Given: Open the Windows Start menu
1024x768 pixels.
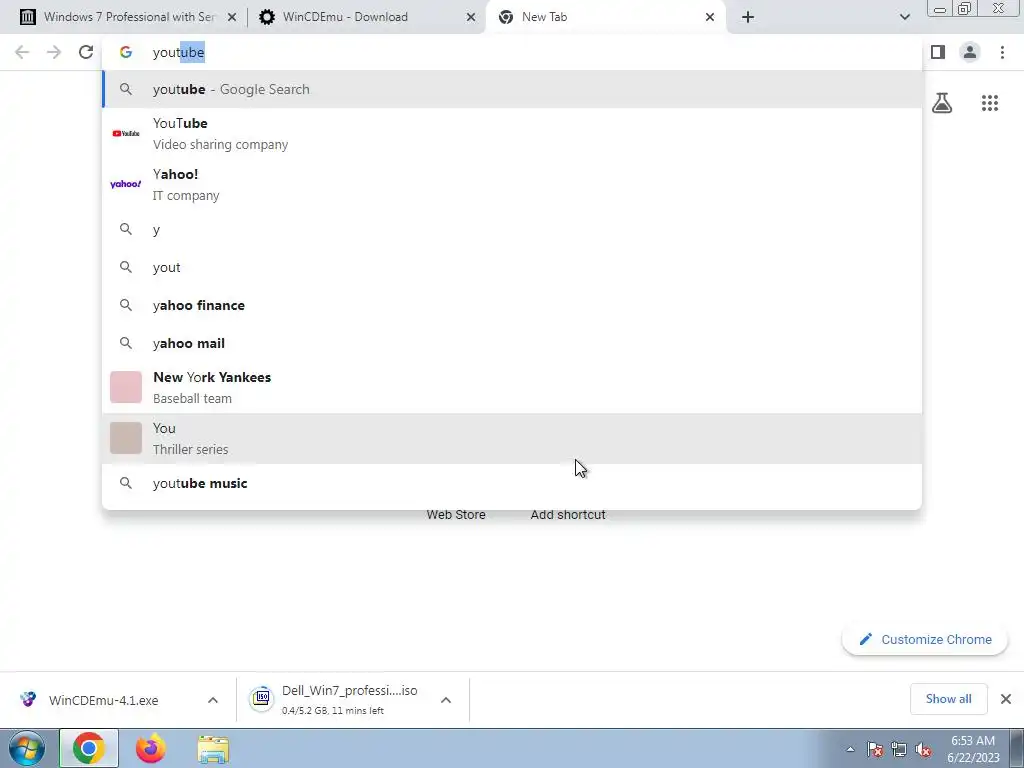Looking at the screenshot, I should pos(27,748).
